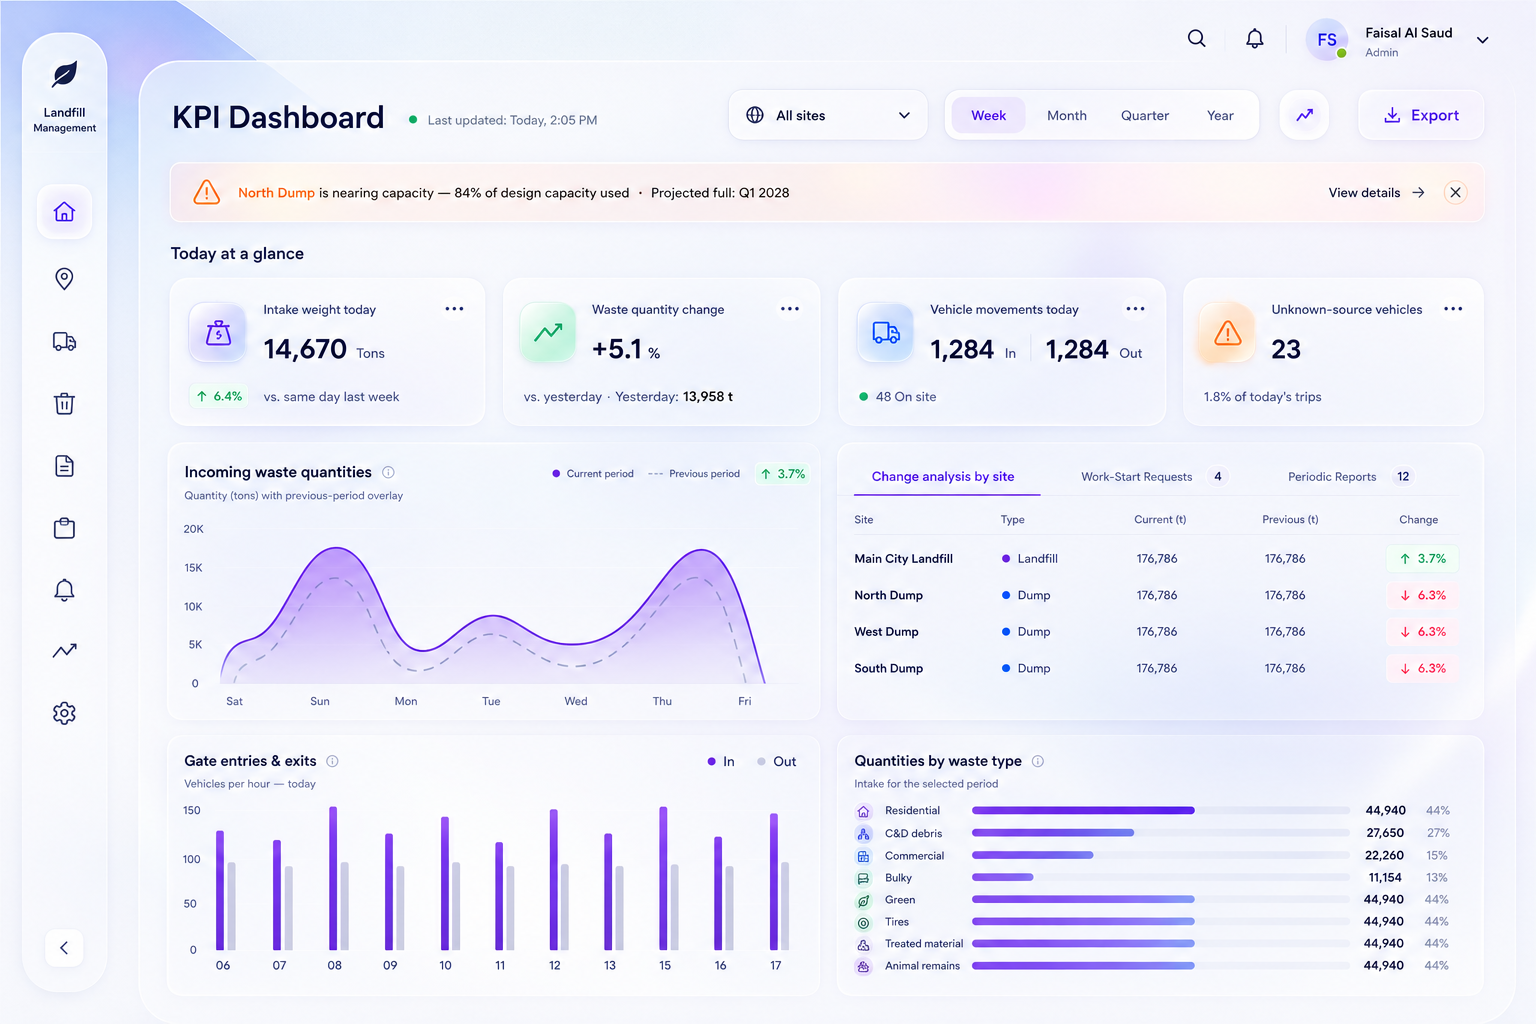Open the document reports sidebar icon

[x=64, y=466]
